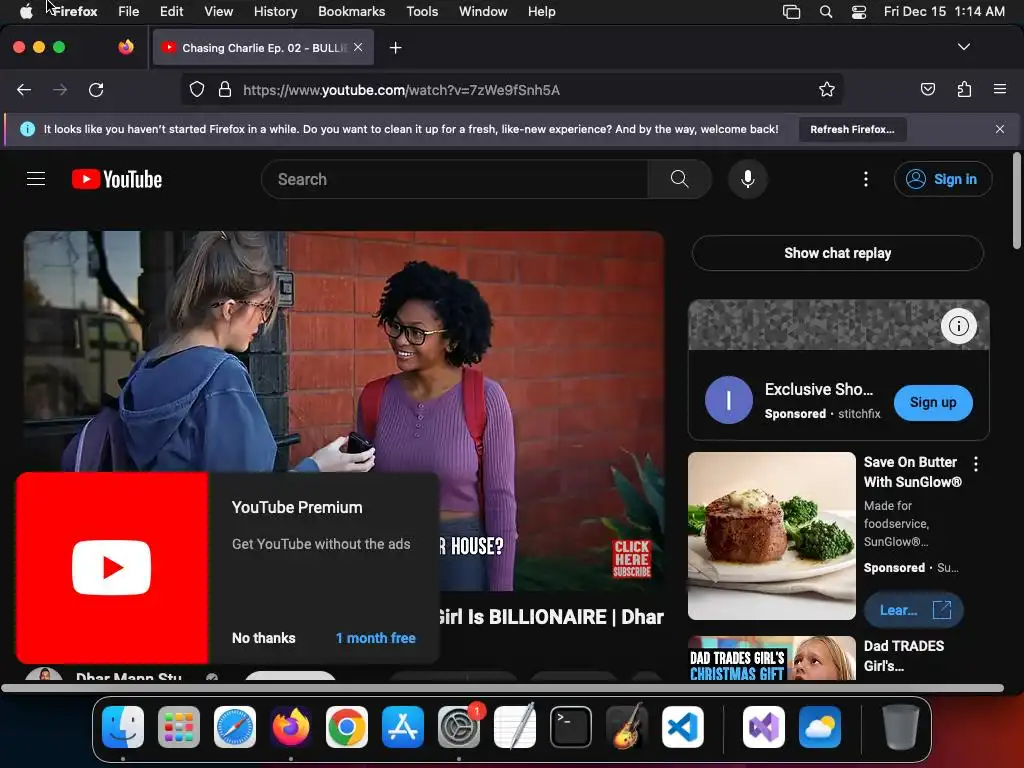Image resolution: width=1024 pixels, height=768 pixels.
Task: Open the Tools menu
Action: click(x=422, y=11)
